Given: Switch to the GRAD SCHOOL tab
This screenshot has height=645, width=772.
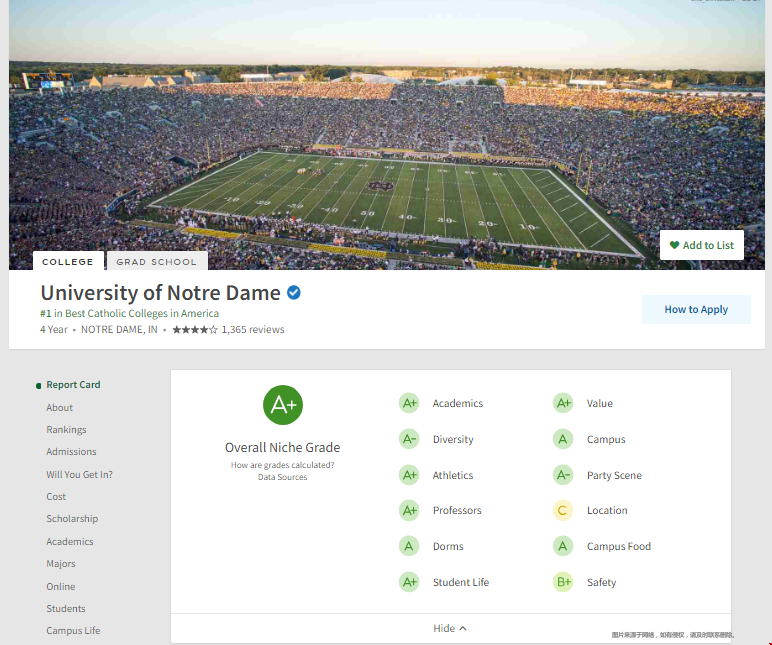Looking at the screenshot, I should 157,261.
